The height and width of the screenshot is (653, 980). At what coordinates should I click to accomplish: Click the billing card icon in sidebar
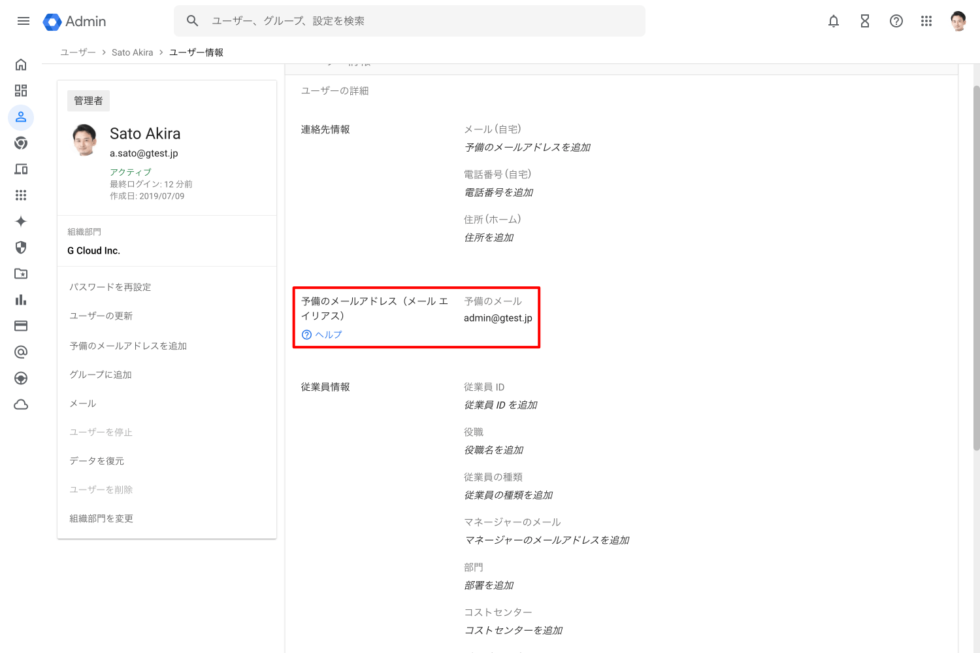(20, 325)
